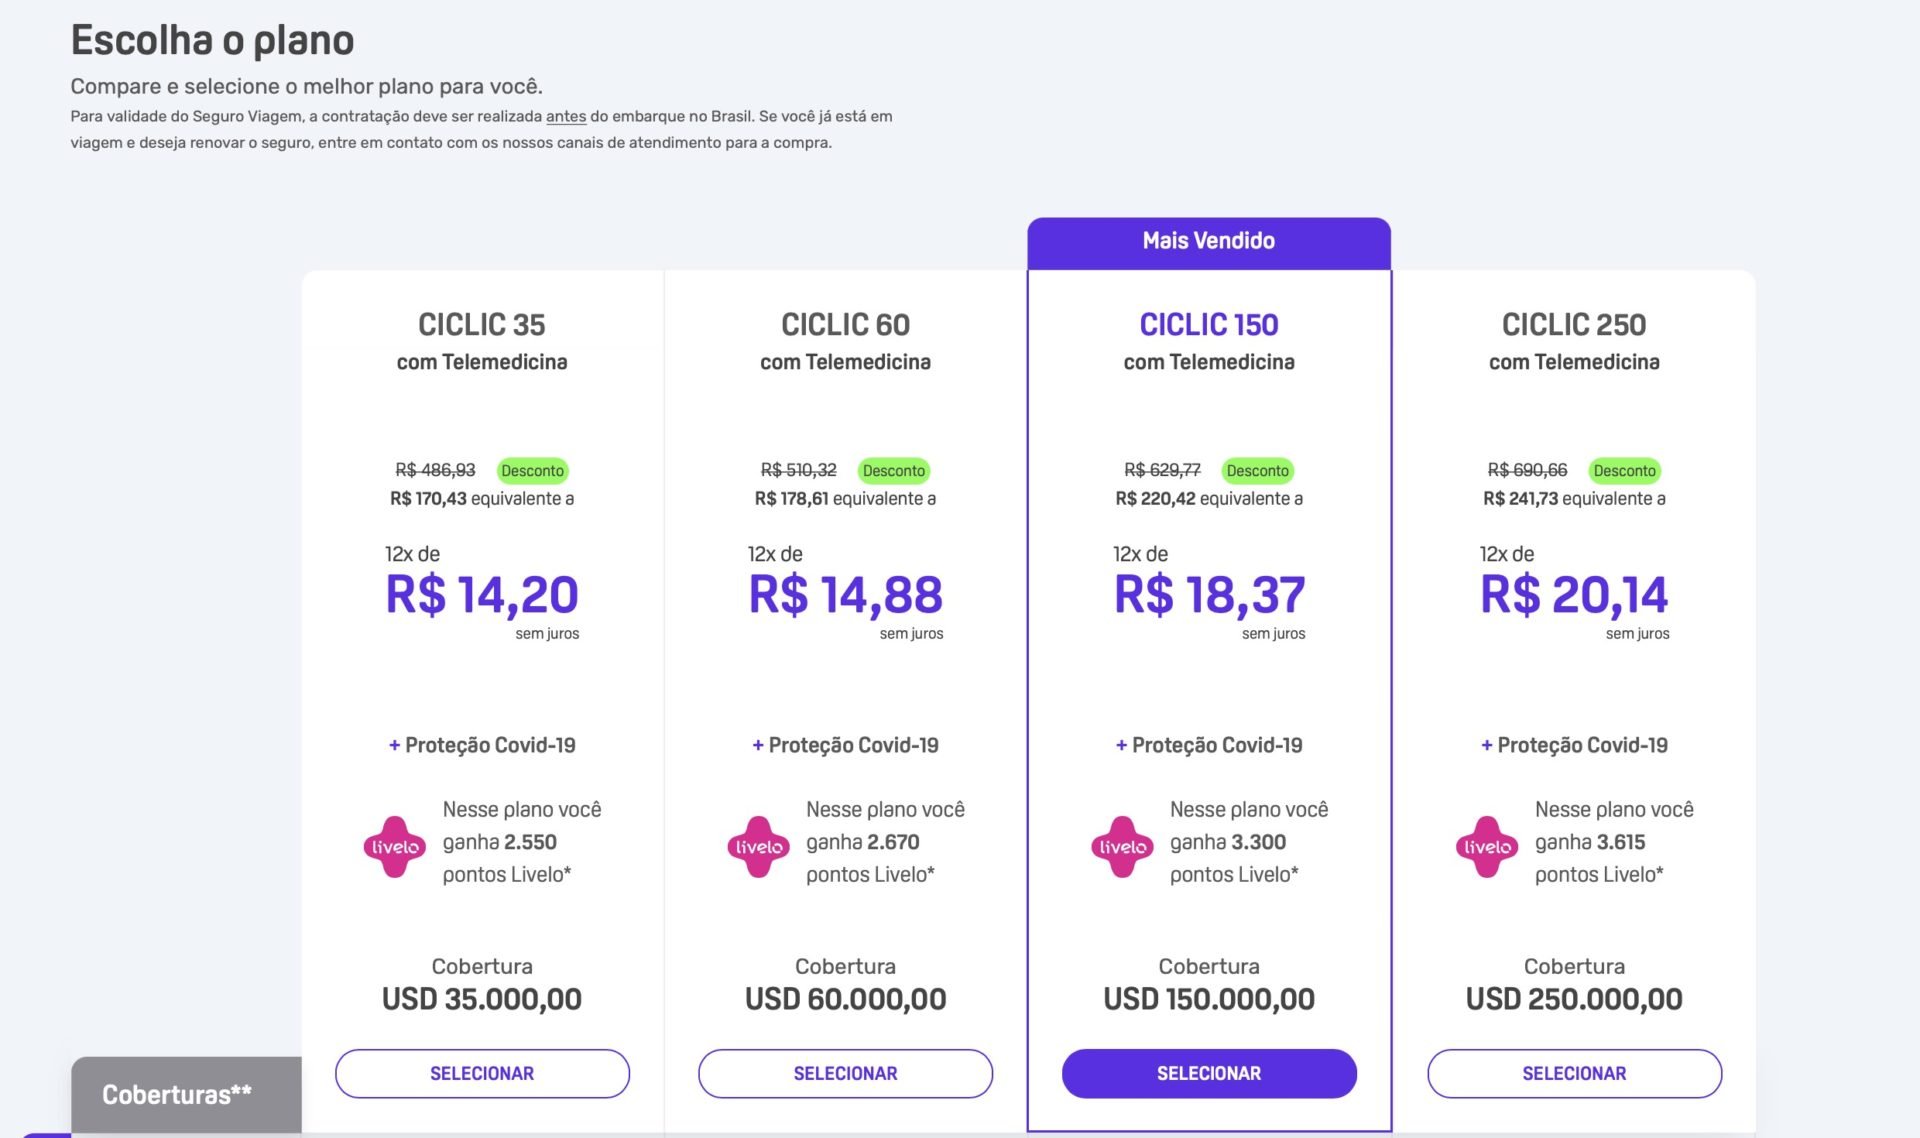Click the Mais Vendido banner
Image resolution: width=1920 pixels, height=1138 pixels.
coord(1209,241)
